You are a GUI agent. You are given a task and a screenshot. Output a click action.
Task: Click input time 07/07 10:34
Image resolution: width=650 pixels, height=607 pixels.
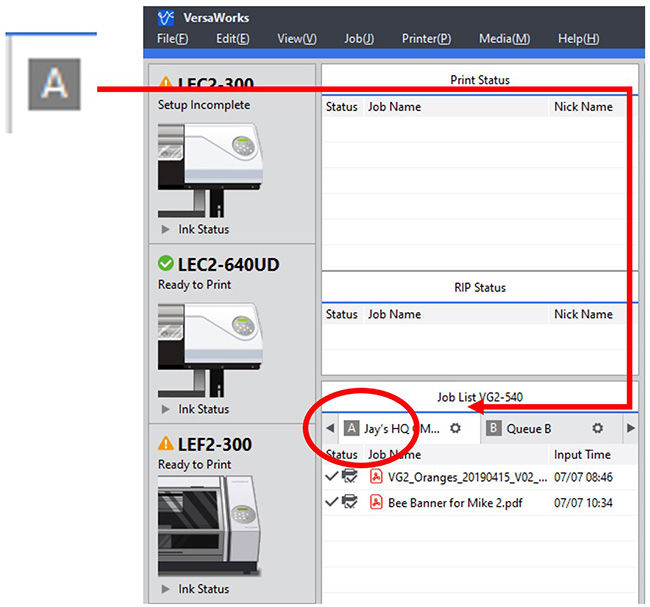583,503
